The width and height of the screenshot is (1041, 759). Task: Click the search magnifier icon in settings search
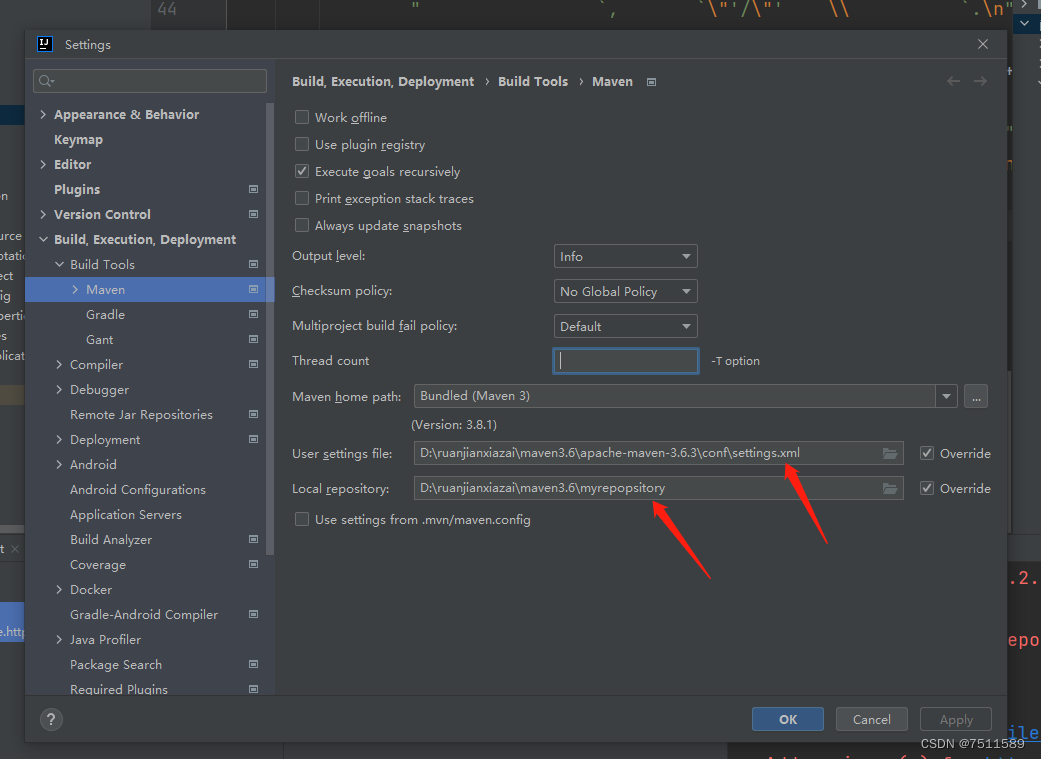(x=46, y=81)
